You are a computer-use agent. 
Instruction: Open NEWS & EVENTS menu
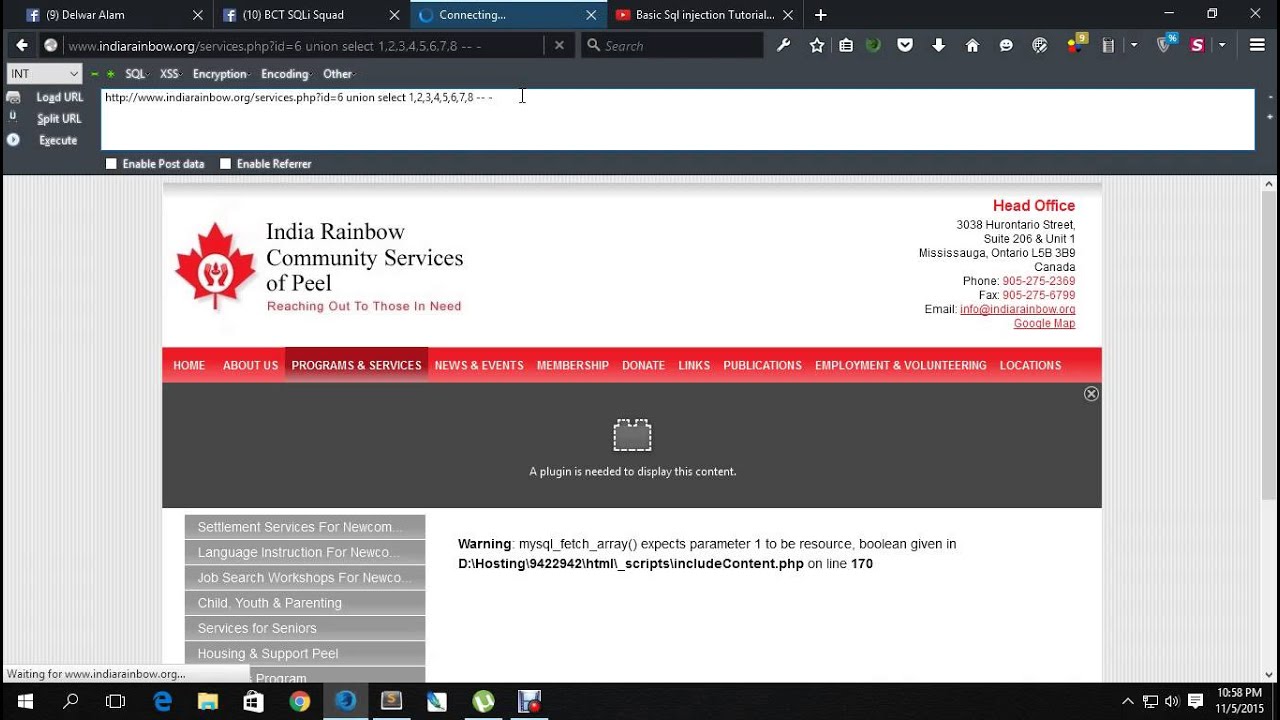479,365
